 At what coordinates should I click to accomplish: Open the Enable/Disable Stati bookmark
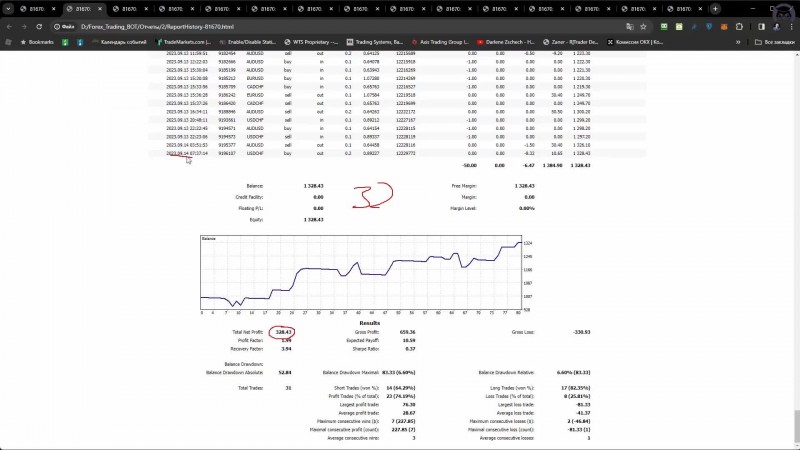pos(248,42)
